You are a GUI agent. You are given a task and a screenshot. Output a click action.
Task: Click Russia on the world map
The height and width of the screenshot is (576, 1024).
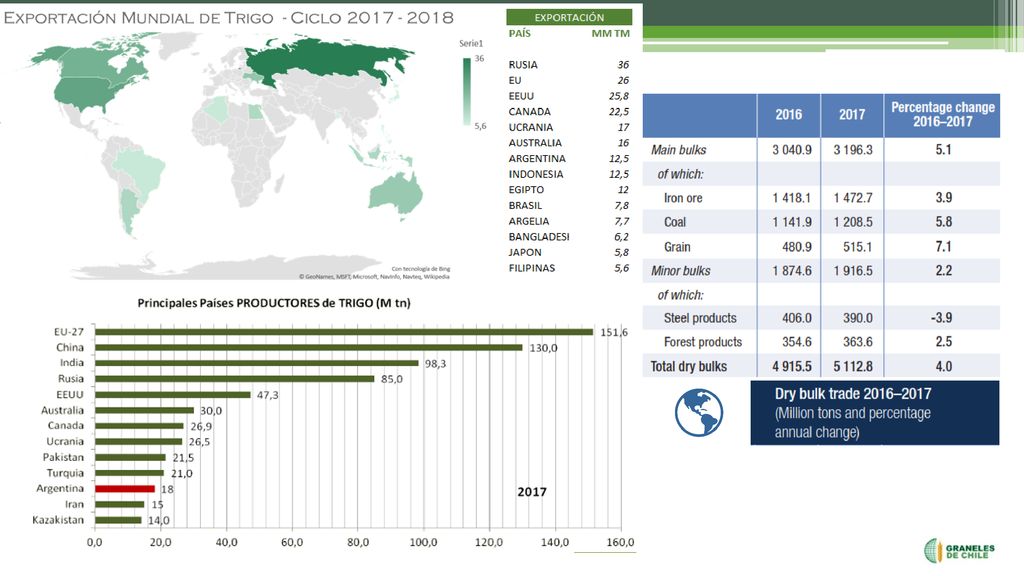click(x=327, y=62)
